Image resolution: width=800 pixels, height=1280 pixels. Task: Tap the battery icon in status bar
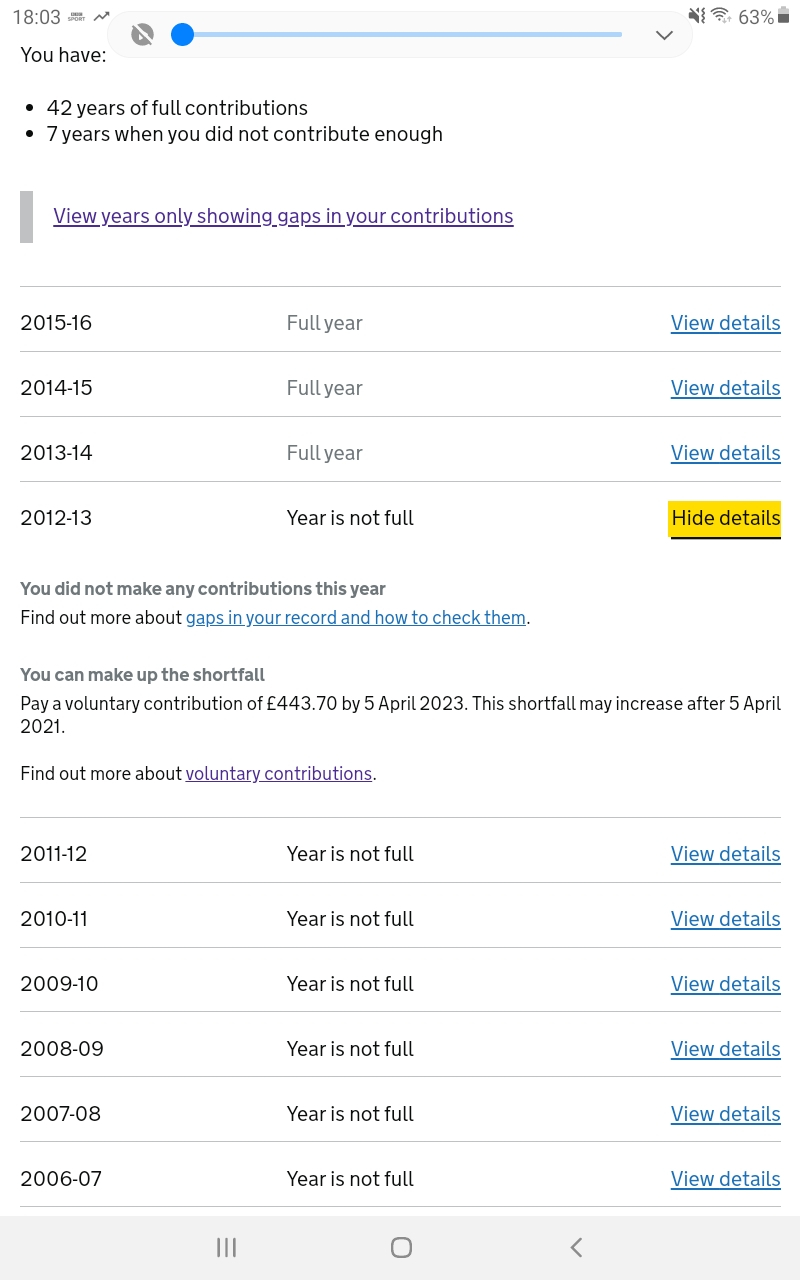tap(783, 16)
